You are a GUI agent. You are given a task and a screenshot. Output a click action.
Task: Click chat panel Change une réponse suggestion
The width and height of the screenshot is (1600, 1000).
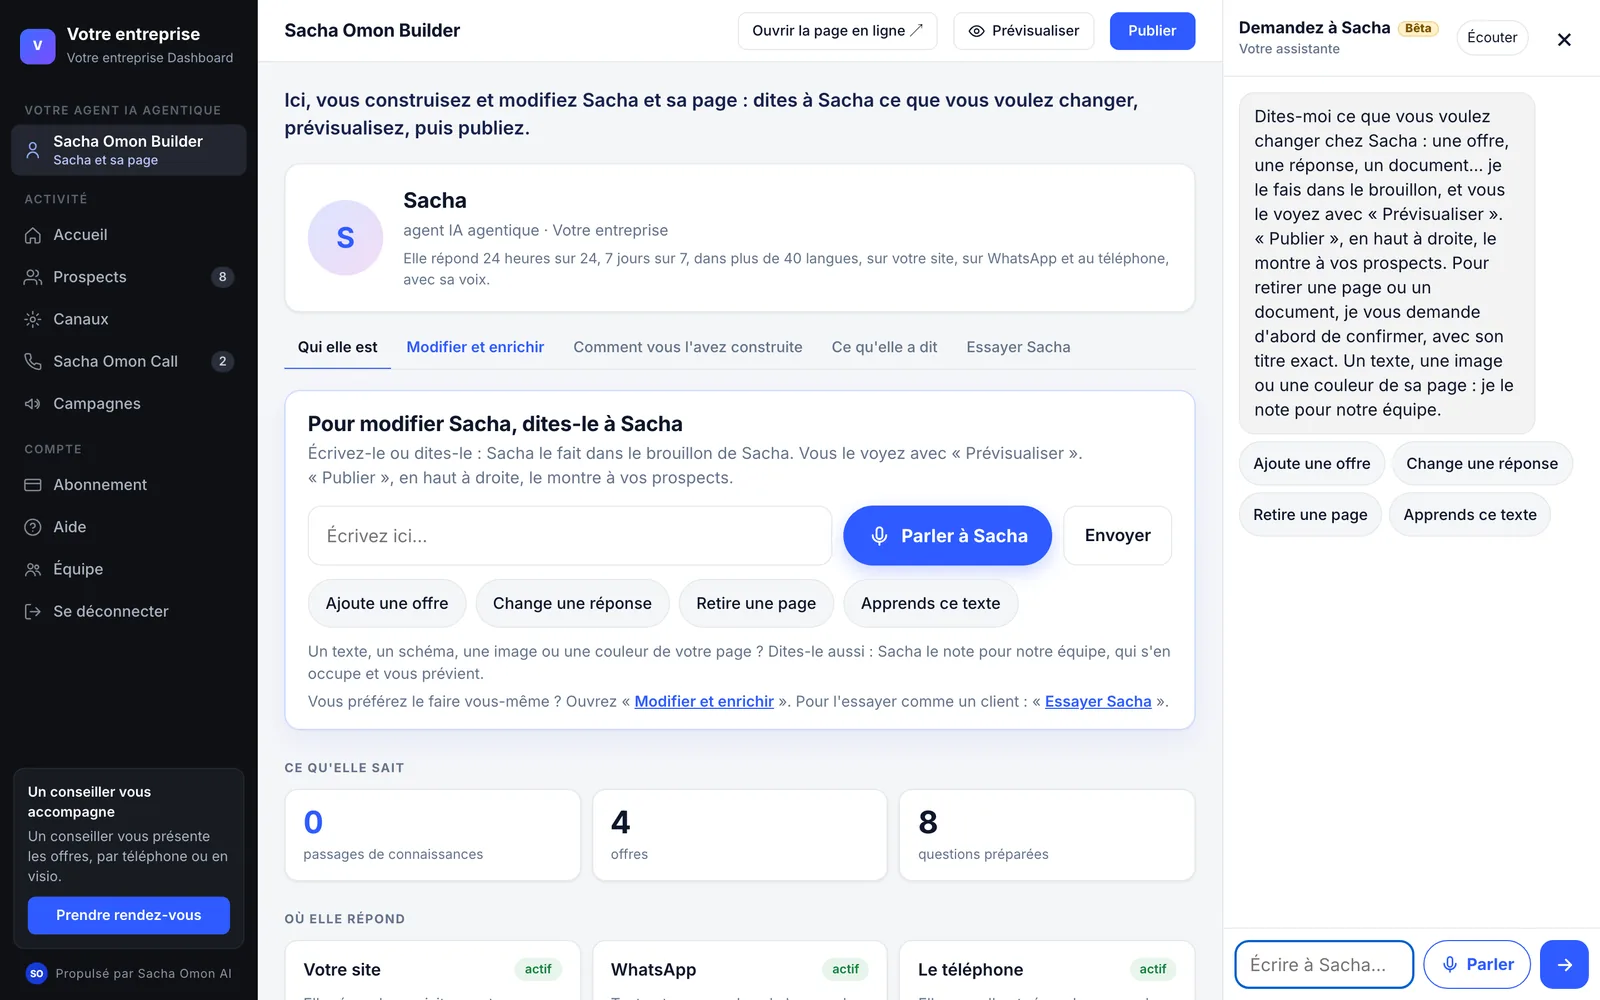tap(1482, 464)
